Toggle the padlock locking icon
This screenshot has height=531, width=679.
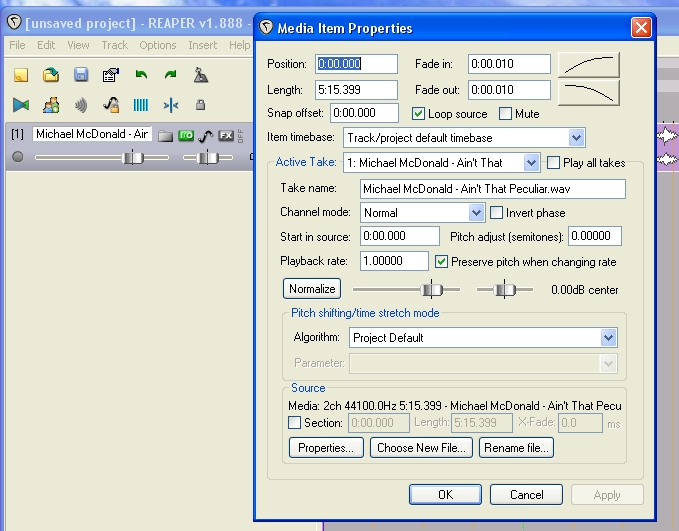coord(200,104)
